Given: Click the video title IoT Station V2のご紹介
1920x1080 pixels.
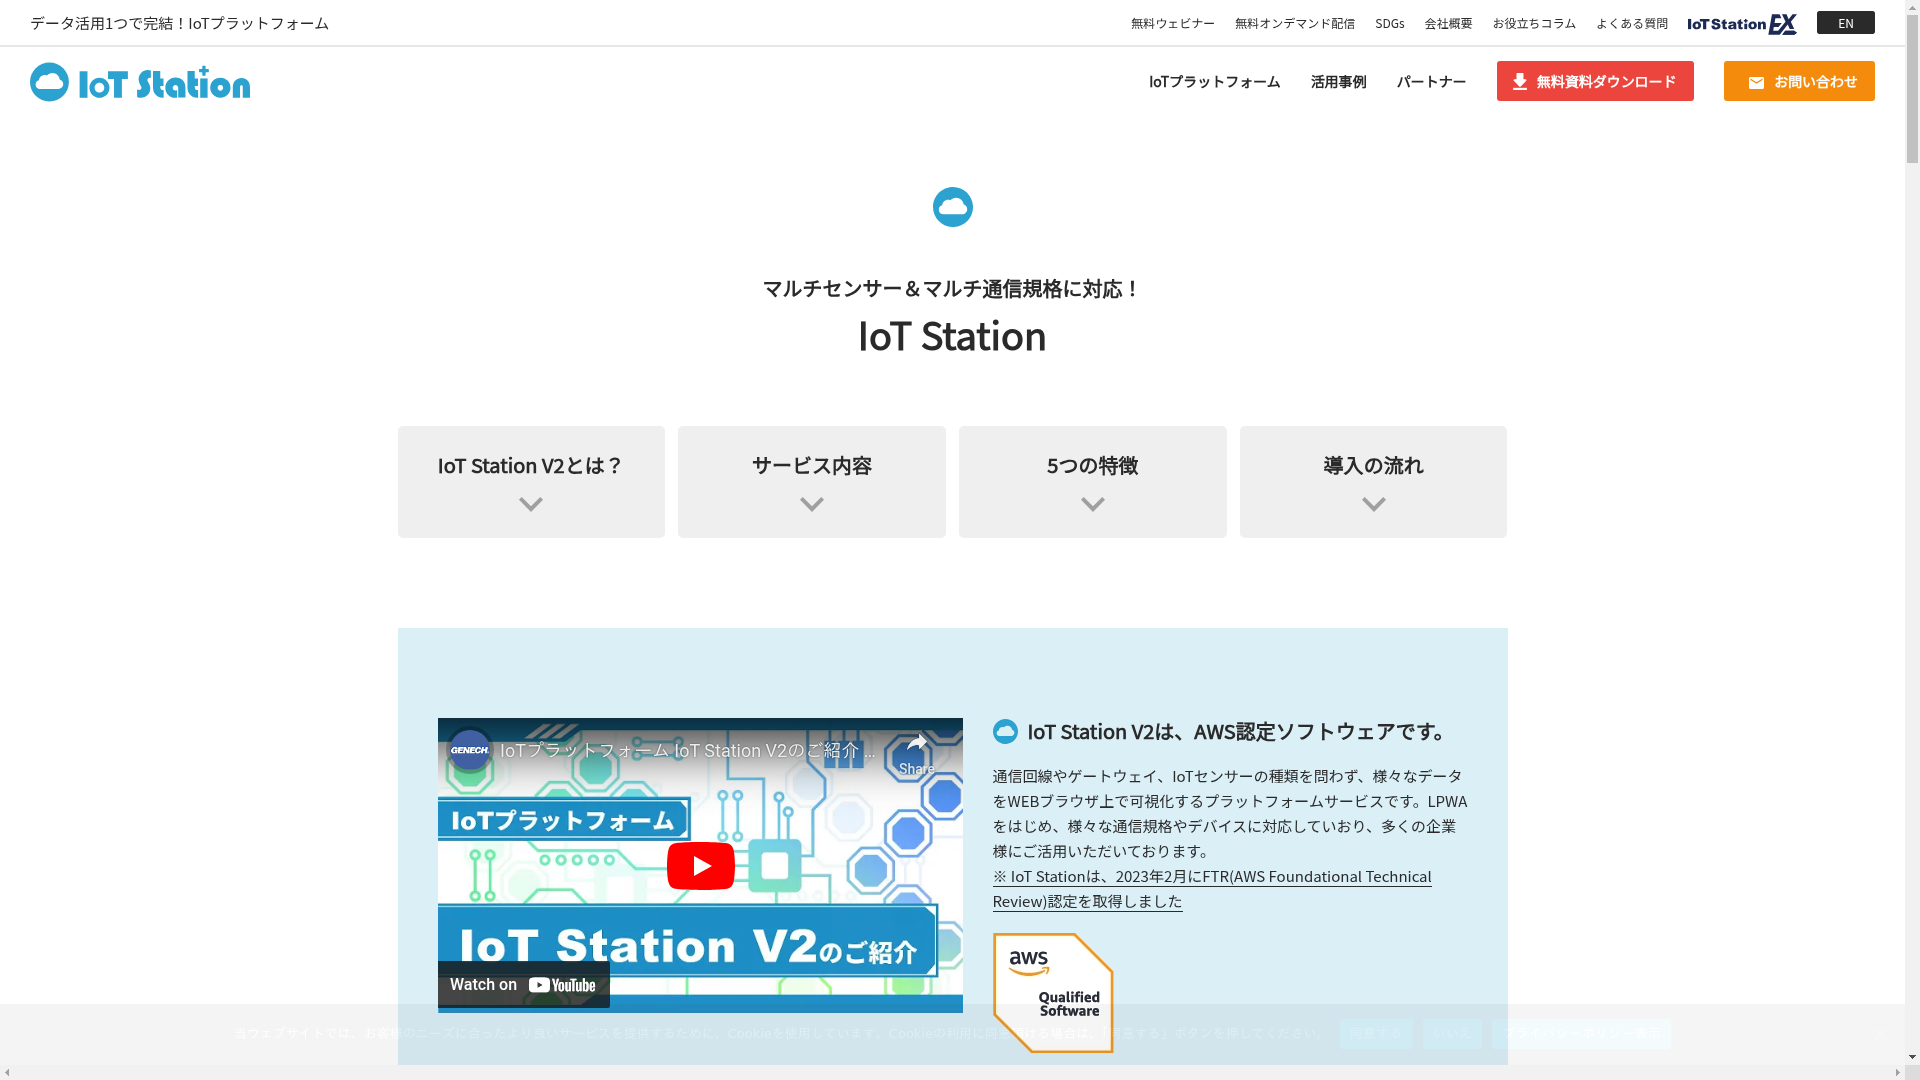Looking at the screenshot, I should pos(687,750).
